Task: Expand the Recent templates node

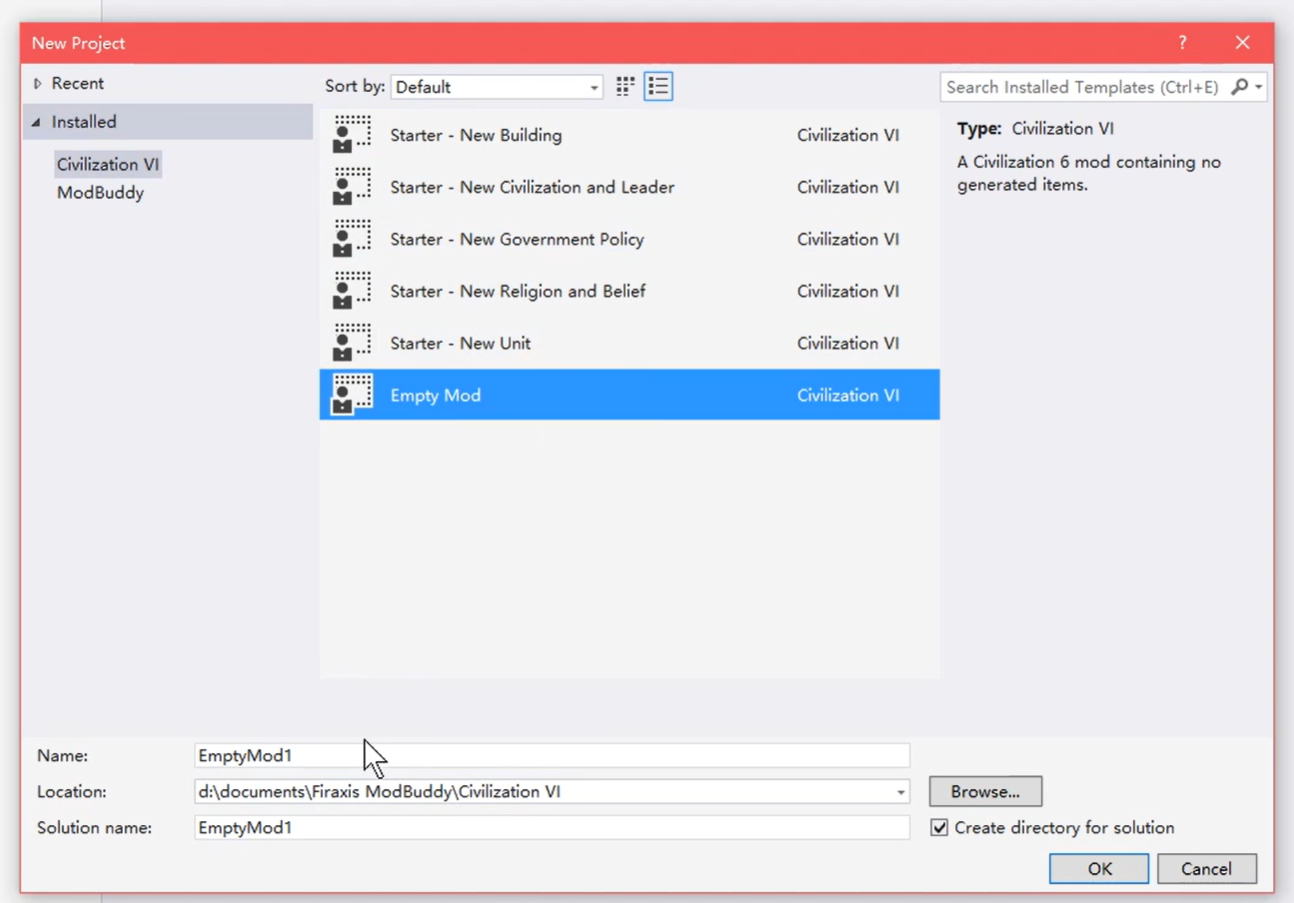Action: [38, 84]
